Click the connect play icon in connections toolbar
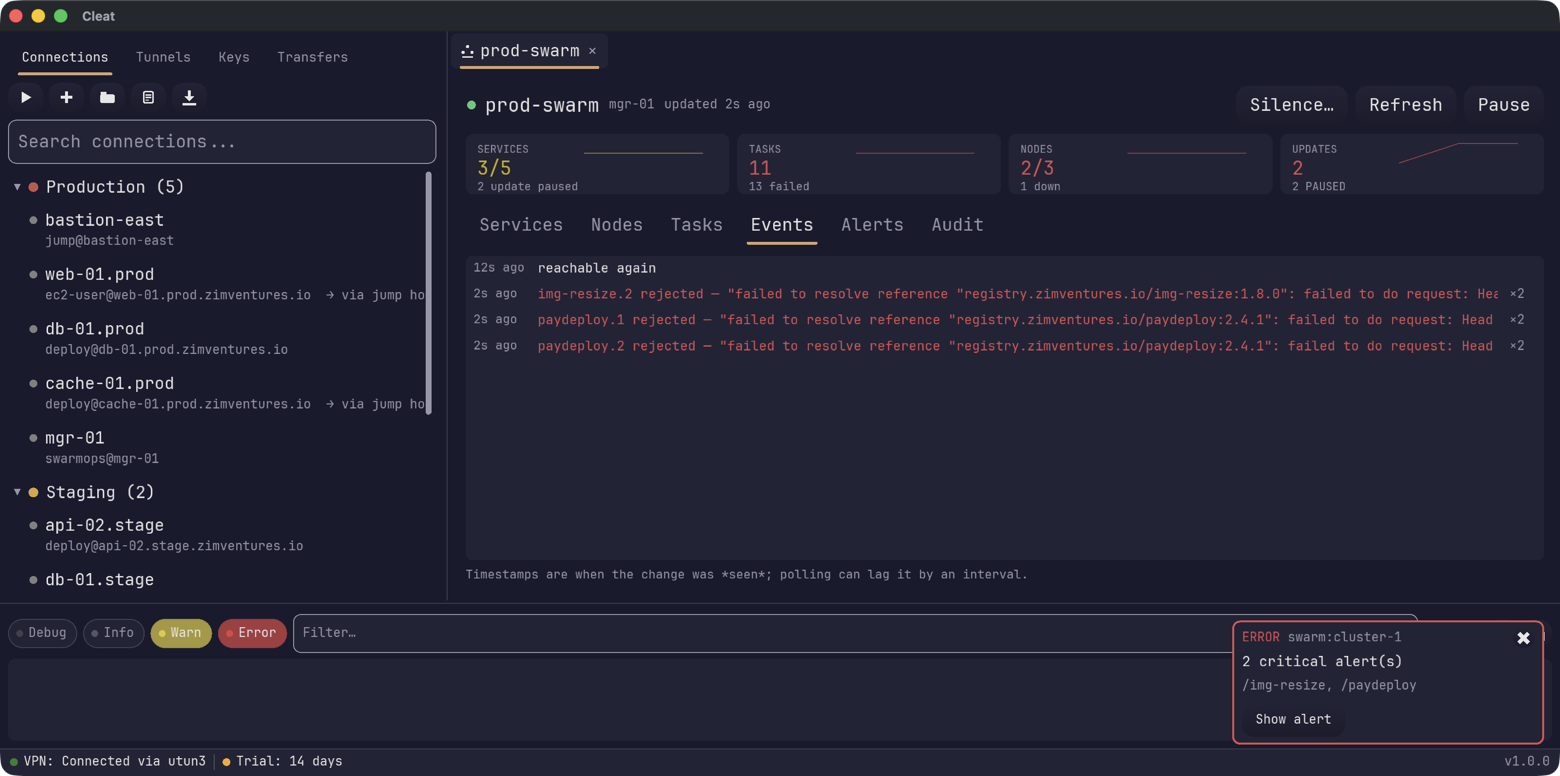 (26, 97)
